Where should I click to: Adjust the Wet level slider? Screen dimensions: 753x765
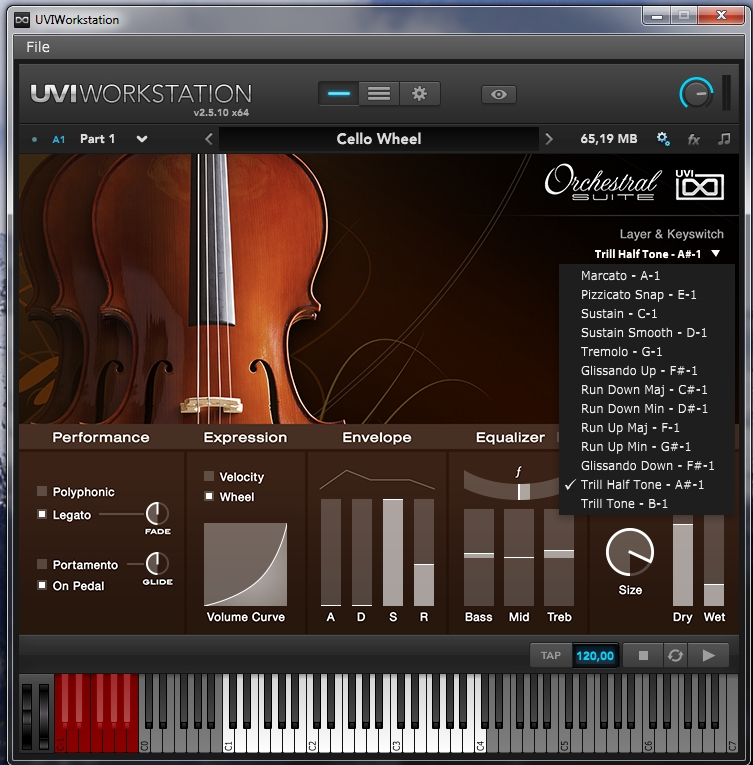pyautogui.click(x=714, y=561)
